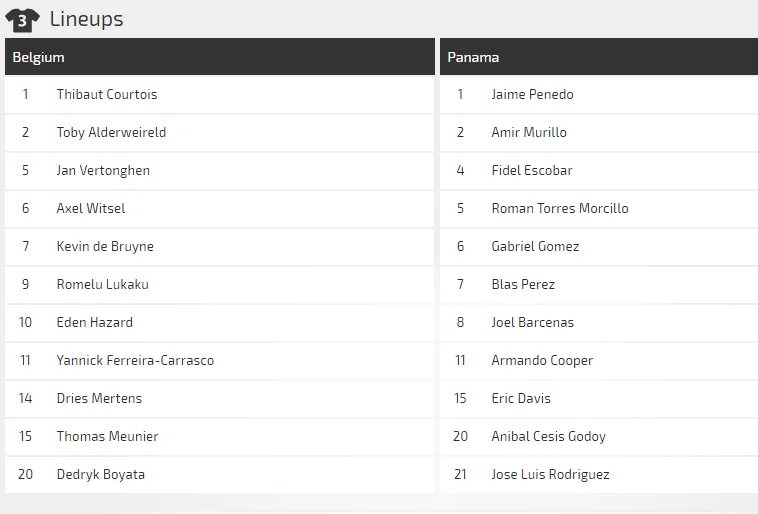Screen dimensions: 758x514
Task: Open Toby Alderweireld's player entry
Action: [x=111, y=133]
